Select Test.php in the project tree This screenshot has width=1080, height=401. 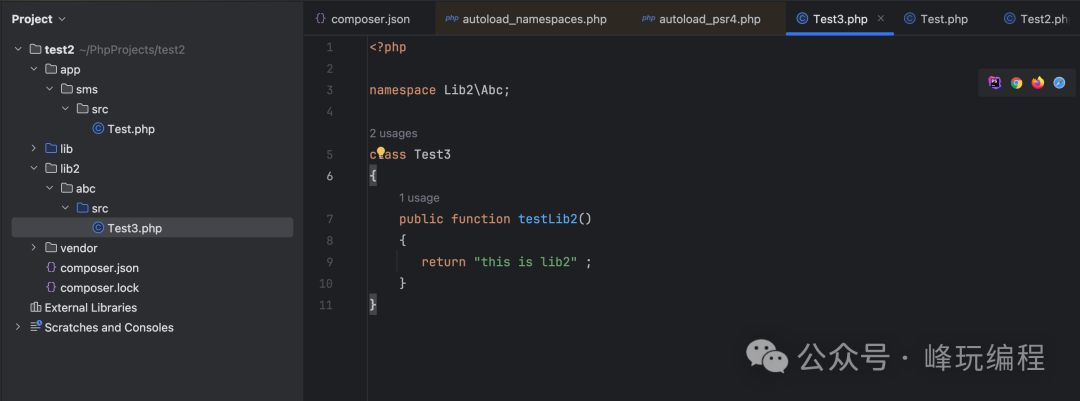pos(130,129)
